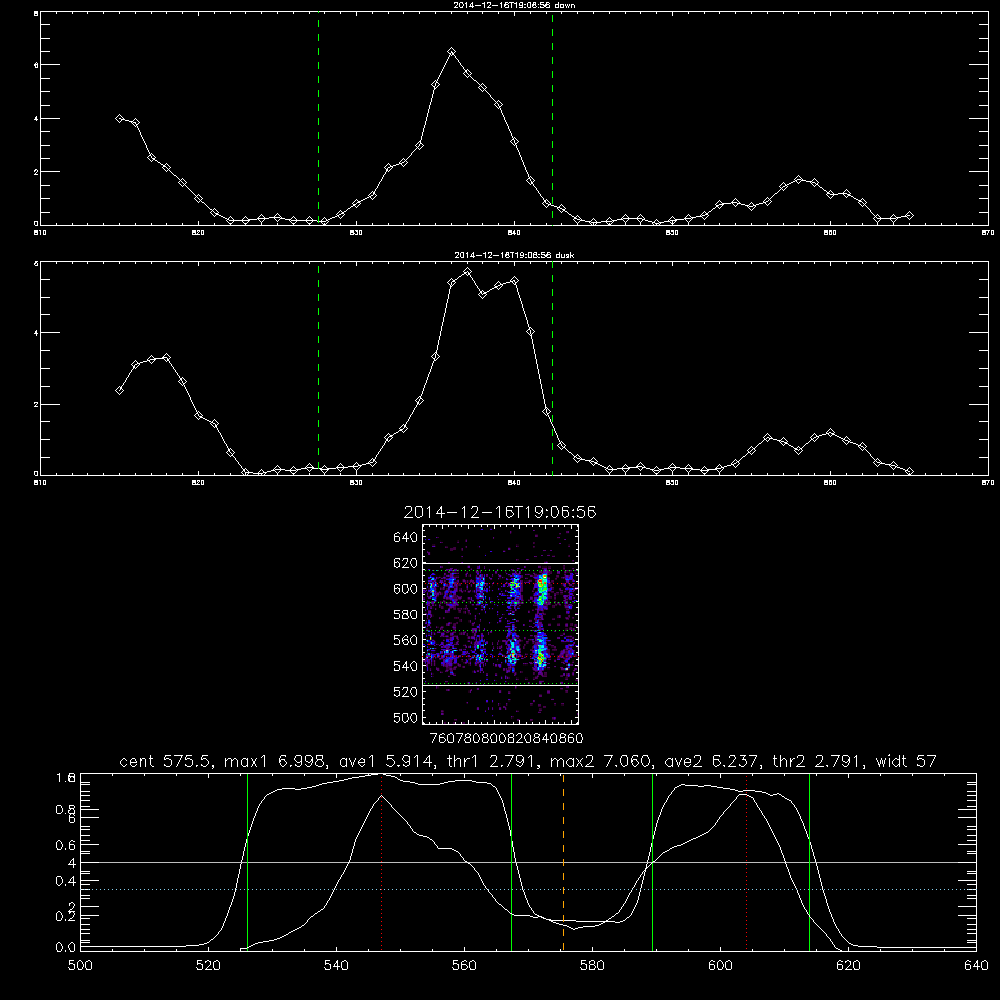Screen dimensions: 1000x1000
Task: Click the 'ave2 6.237' value
Action: tap(712, 761)
